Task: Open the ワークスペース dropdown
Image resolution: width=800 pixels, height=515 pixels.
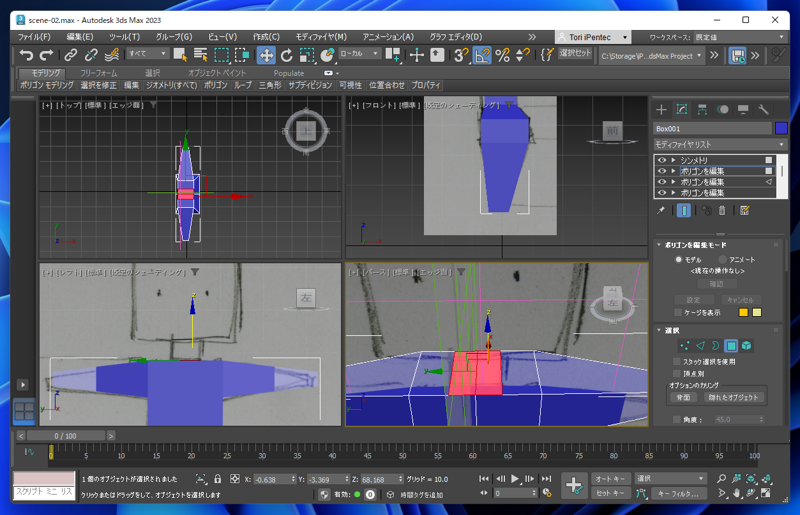Action: (x=740, y=37)
